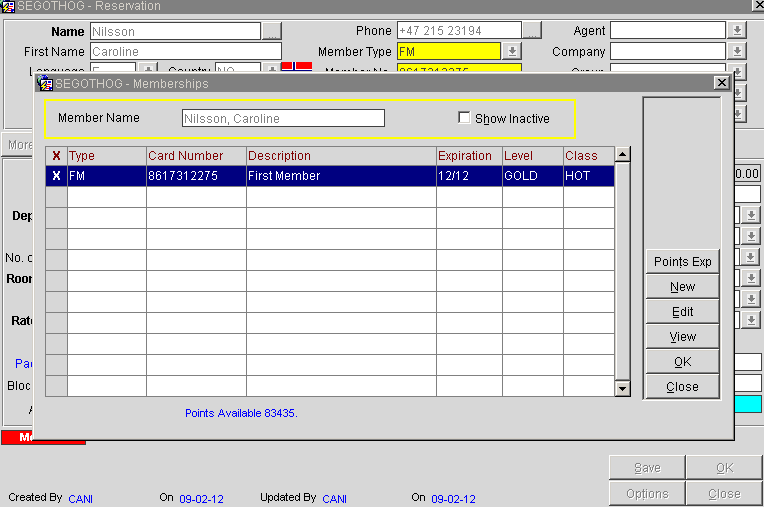Screen dimensions: 764x507
Task: Click the Member Name field
Action: 283,118
